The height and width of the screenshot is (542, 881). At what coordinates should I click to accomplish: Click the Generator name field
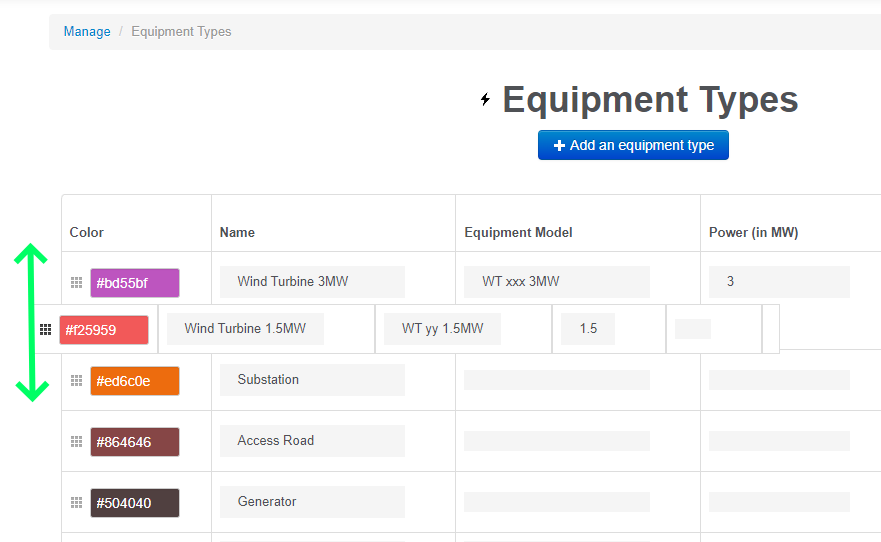click(x=312, y=502)
